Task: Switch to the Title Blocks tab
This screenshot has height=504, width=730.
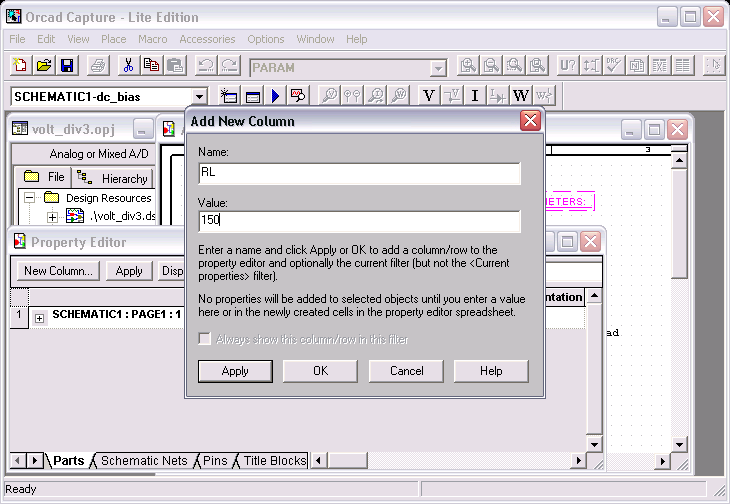Action: (275, 460)
